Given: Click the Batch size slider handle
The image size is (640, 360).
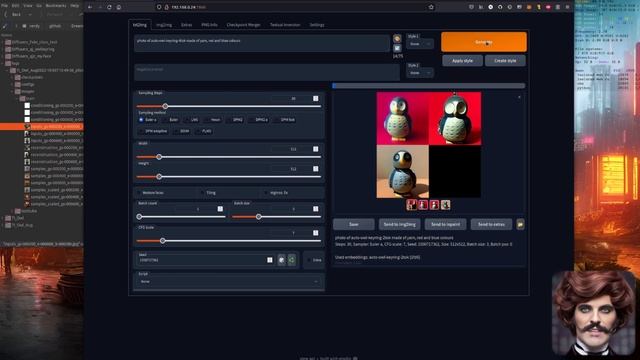Looking at the screenshot, I should tap(258, 217).
